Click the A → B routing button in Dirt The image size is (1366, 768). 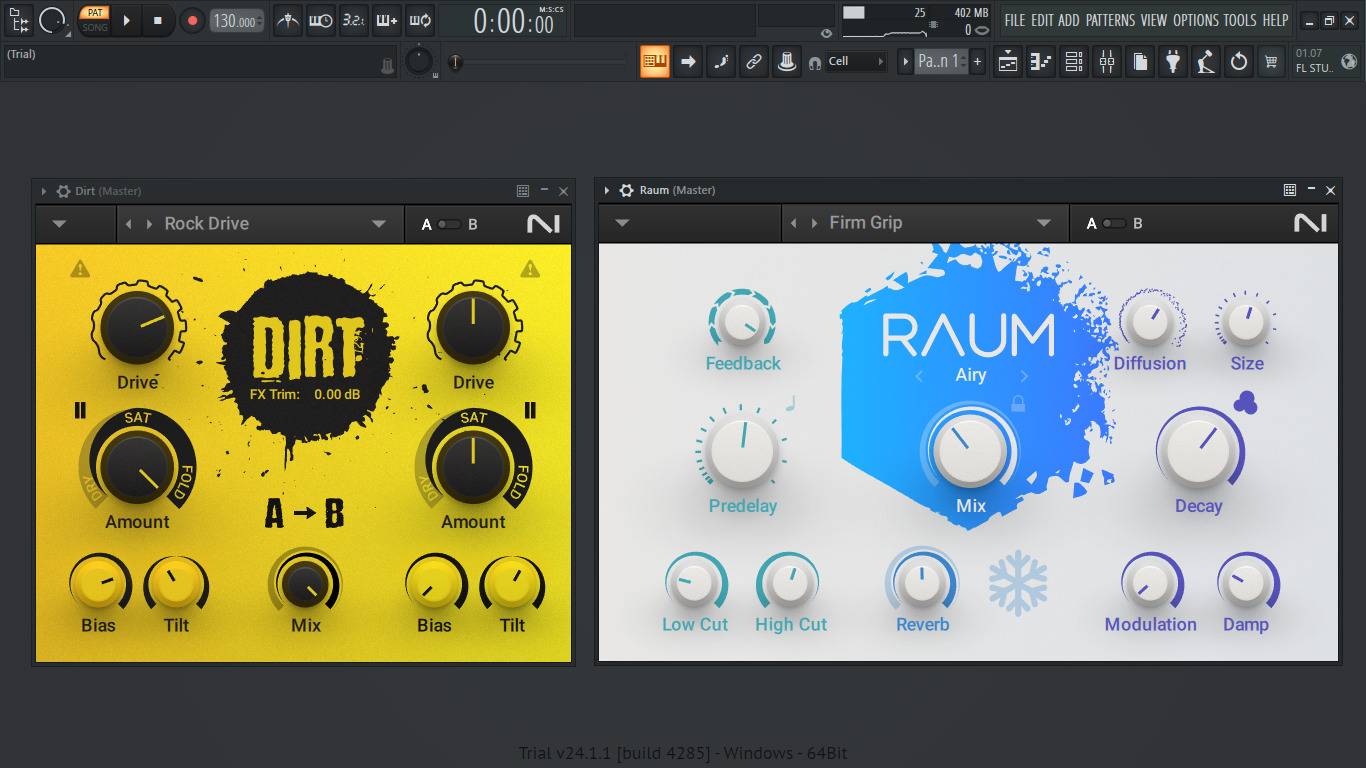coord(304,514)
